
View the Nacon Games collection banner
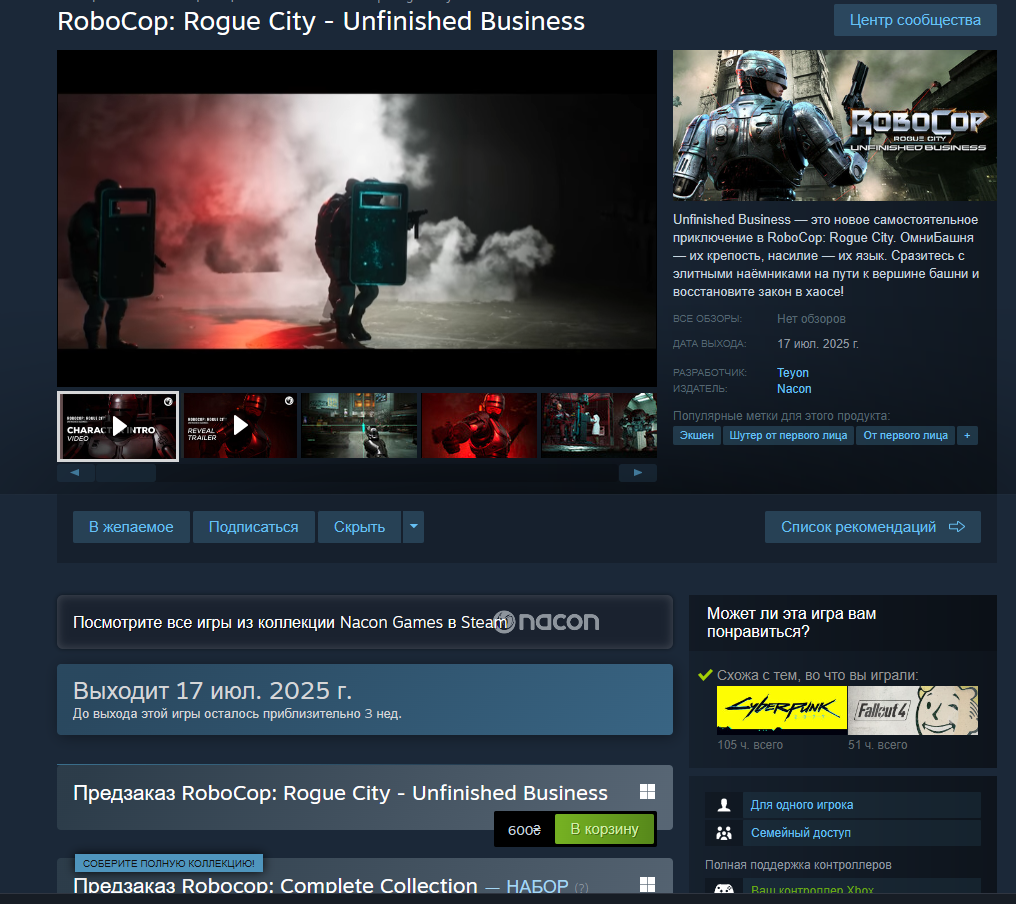[x=365, y=622]
